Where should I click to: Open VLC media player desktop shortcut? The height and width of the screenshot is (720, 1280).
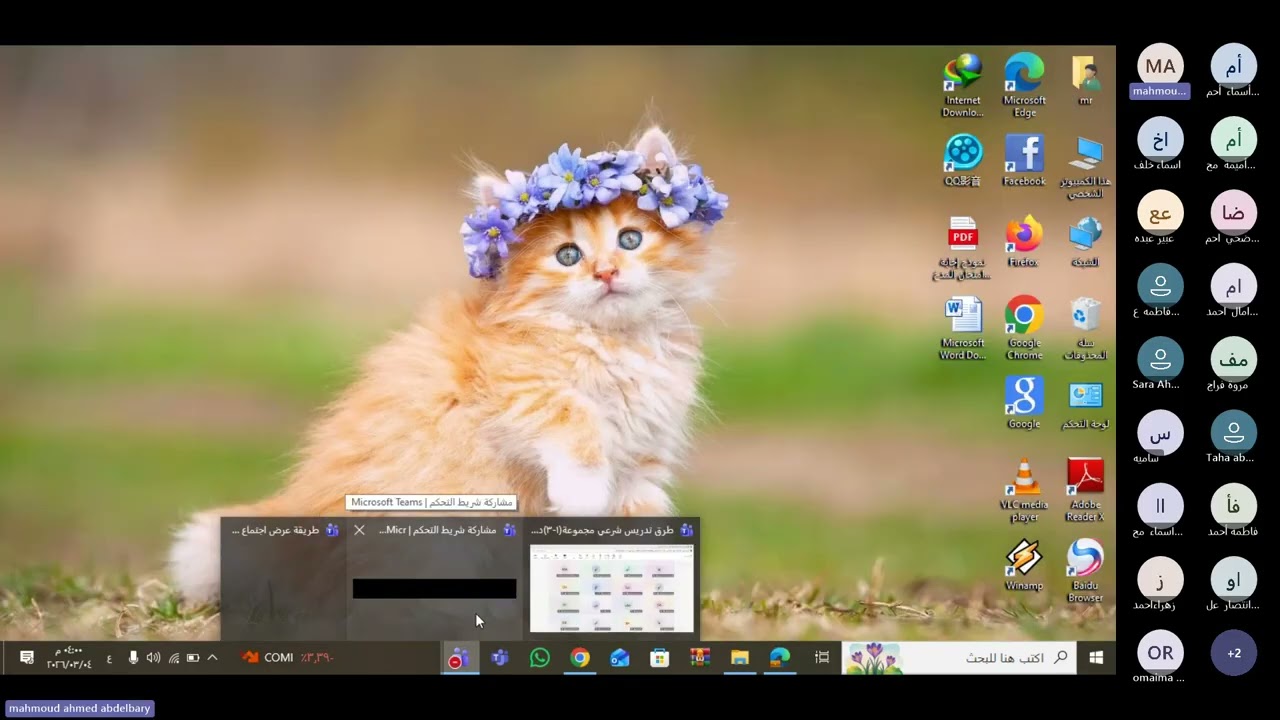point(1024,490)
